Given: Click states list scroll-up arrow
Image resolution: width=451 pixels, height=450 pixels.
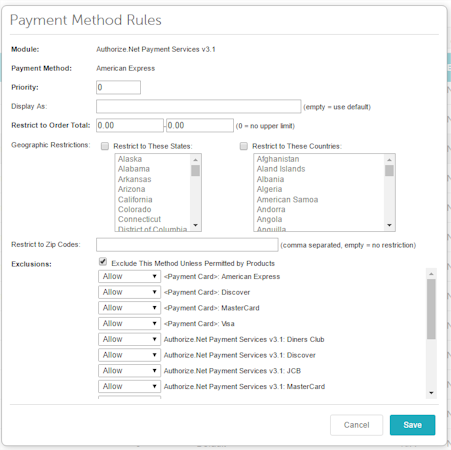Looking at the screenshot, I should pos(196,160).
